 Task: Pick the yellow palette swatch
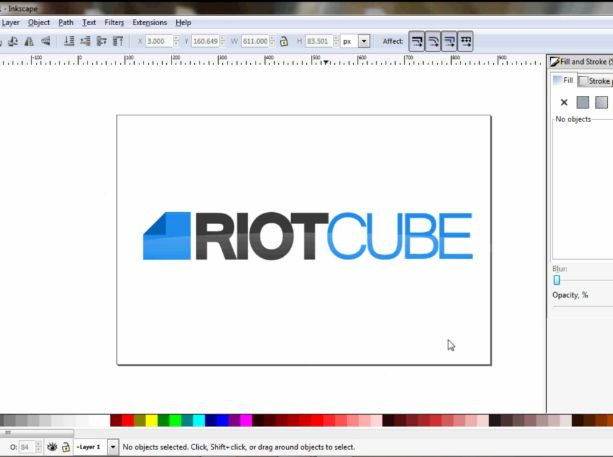152,420
